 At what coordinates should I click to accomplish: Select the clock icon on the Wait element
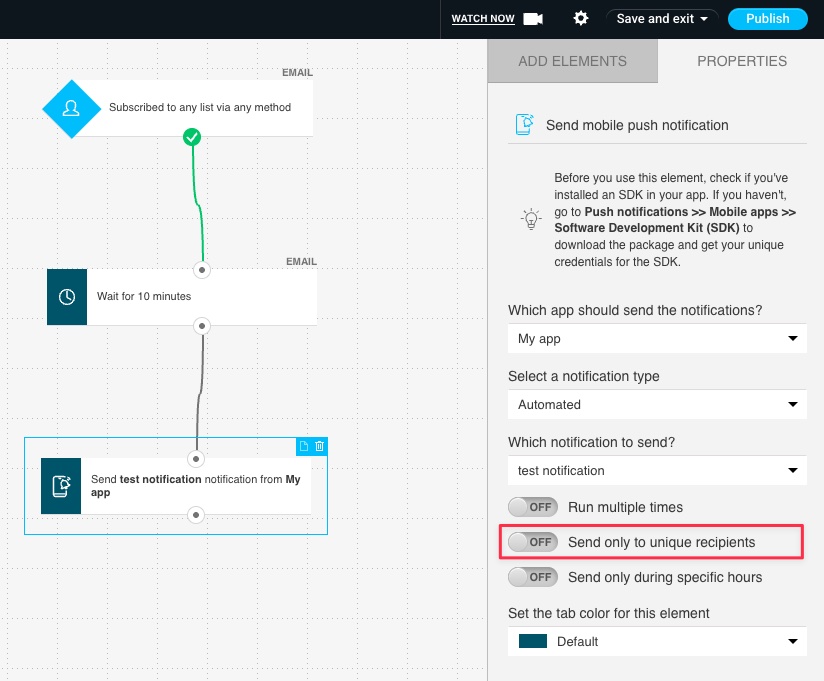pyautogui.click(x=66, y=297)
